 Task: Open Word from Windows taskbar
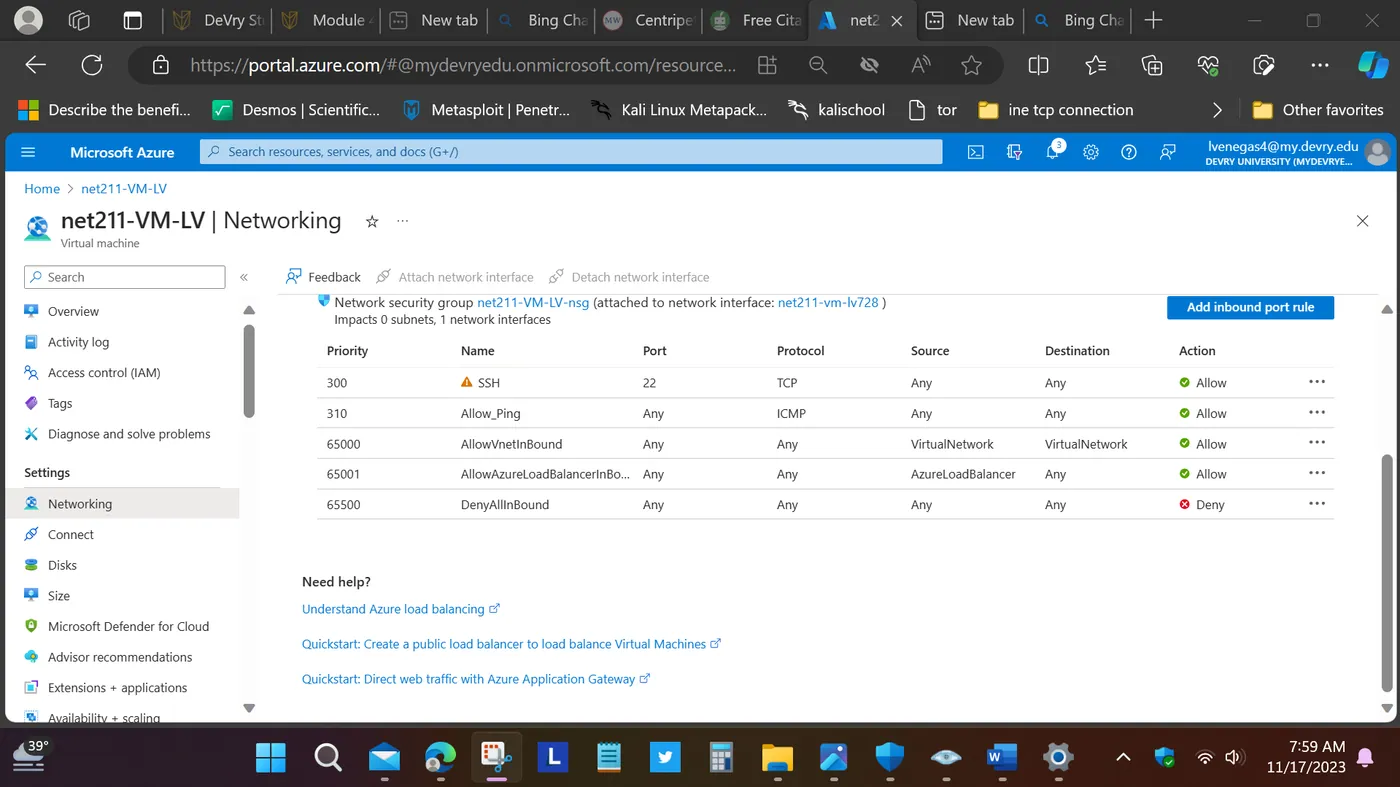[1001, 757]
